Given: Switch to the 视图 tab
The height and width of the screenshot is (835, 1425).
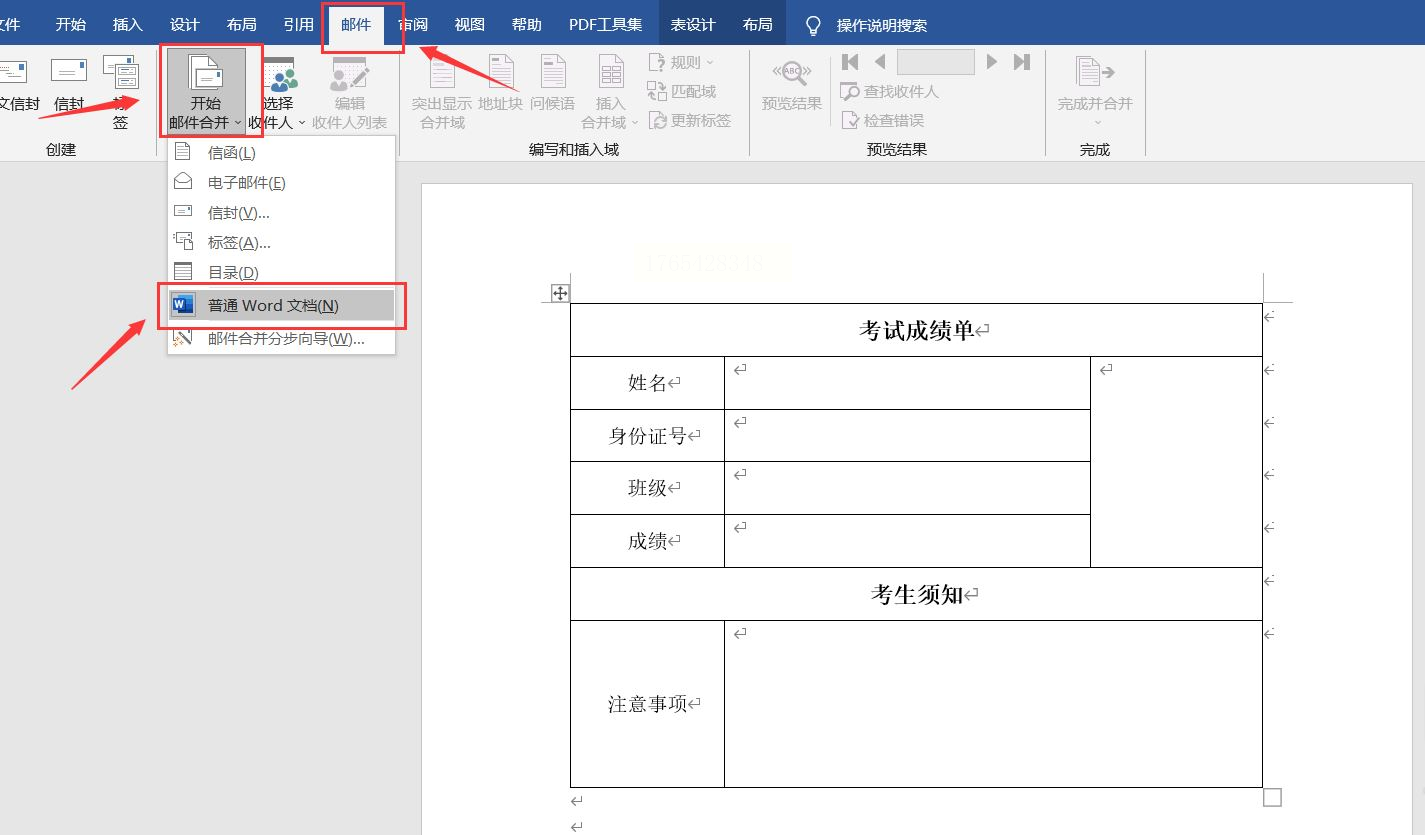Looking at the screenshot, I should tap(469, 25).
